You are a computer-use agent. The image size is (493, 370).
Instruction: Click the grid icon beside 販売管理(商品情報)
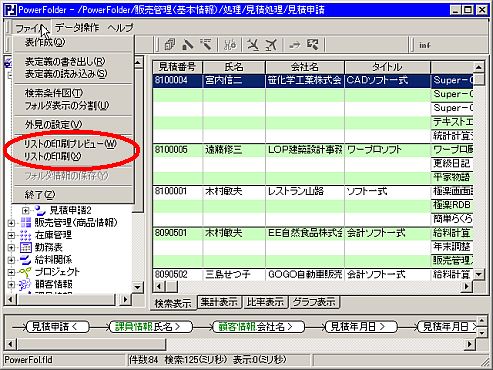point(26,222)
